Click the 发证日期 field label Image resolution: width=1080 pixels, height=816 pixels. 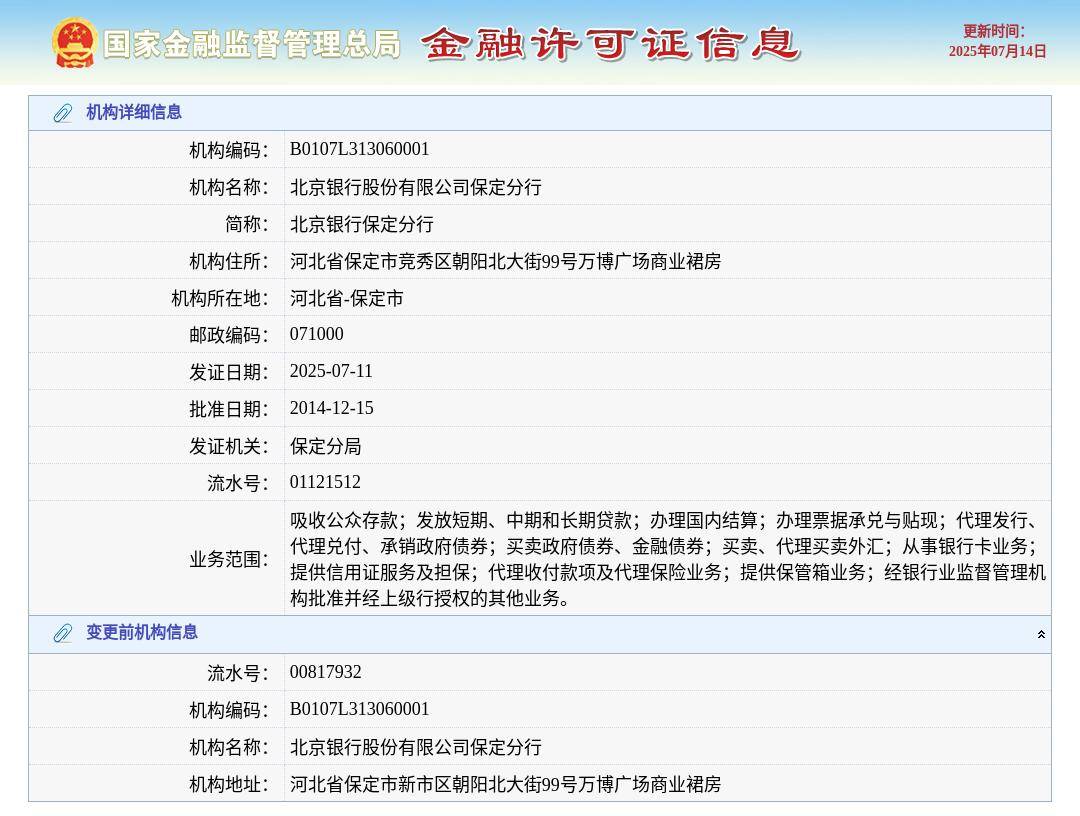click(x=229, y=372)
